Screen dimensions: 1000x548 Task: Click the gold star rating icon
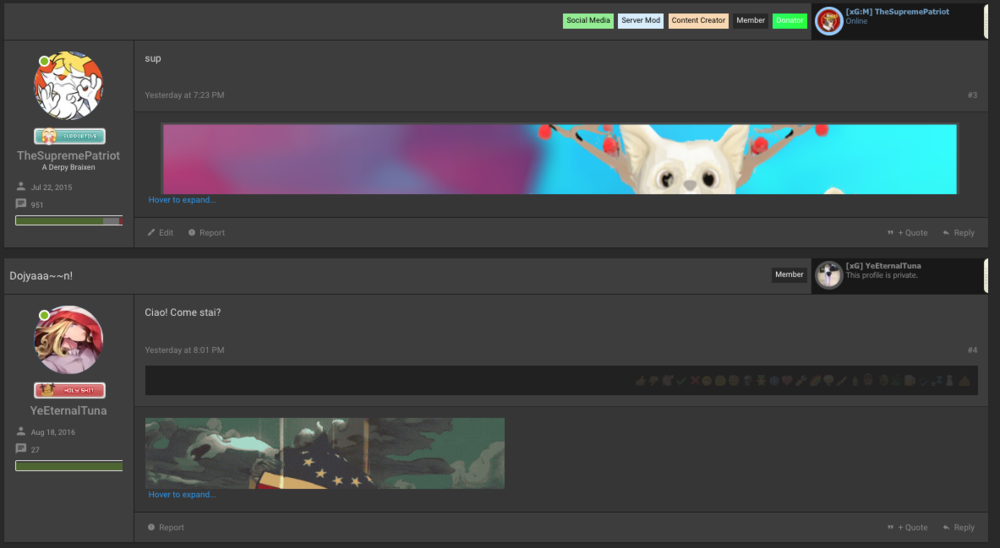(x=761, y=381)
